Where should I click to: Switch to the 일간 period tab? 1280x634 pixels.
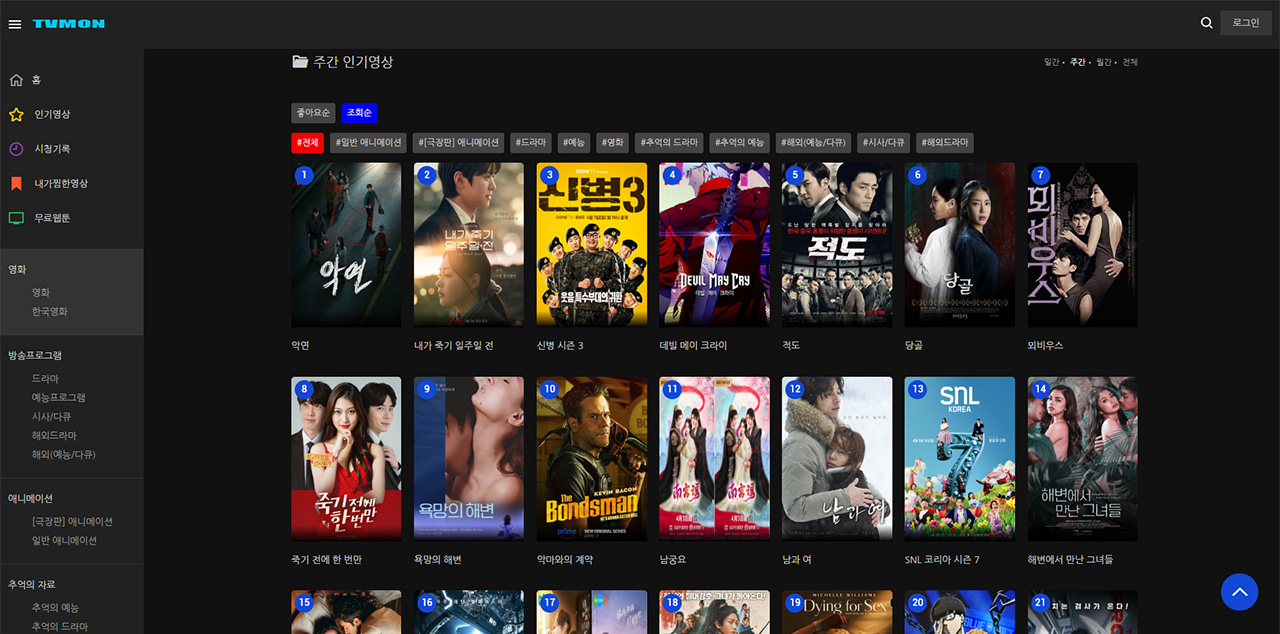pyautogui.click(x=1052, y=62)
